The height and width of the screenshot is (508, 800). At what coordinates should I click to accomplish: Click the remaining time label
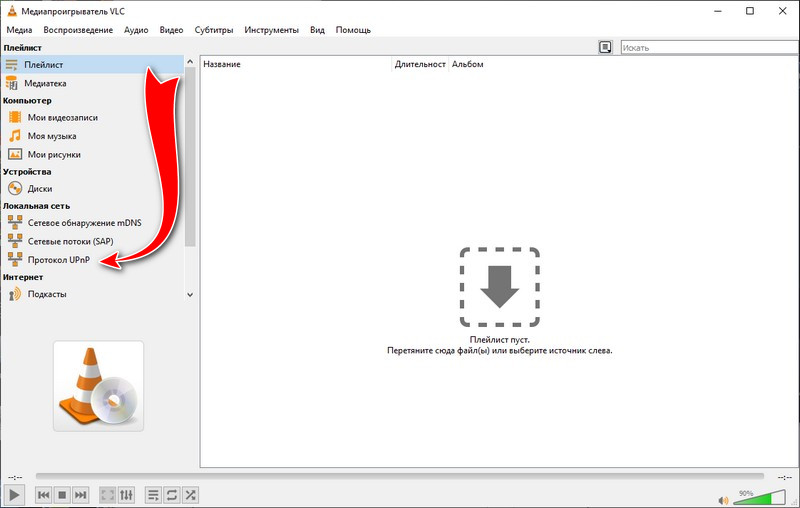point(784,477)
